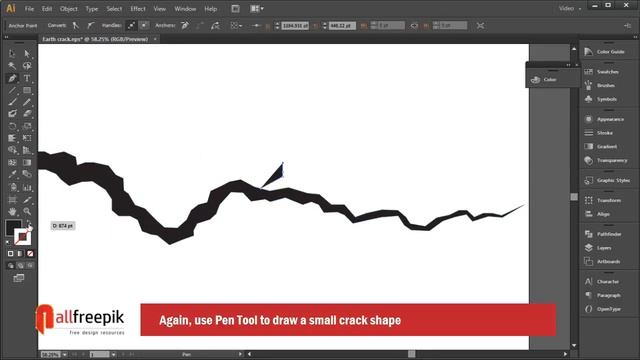Hide handles for multiple selected anchors
640x360 pixels.
144,26
